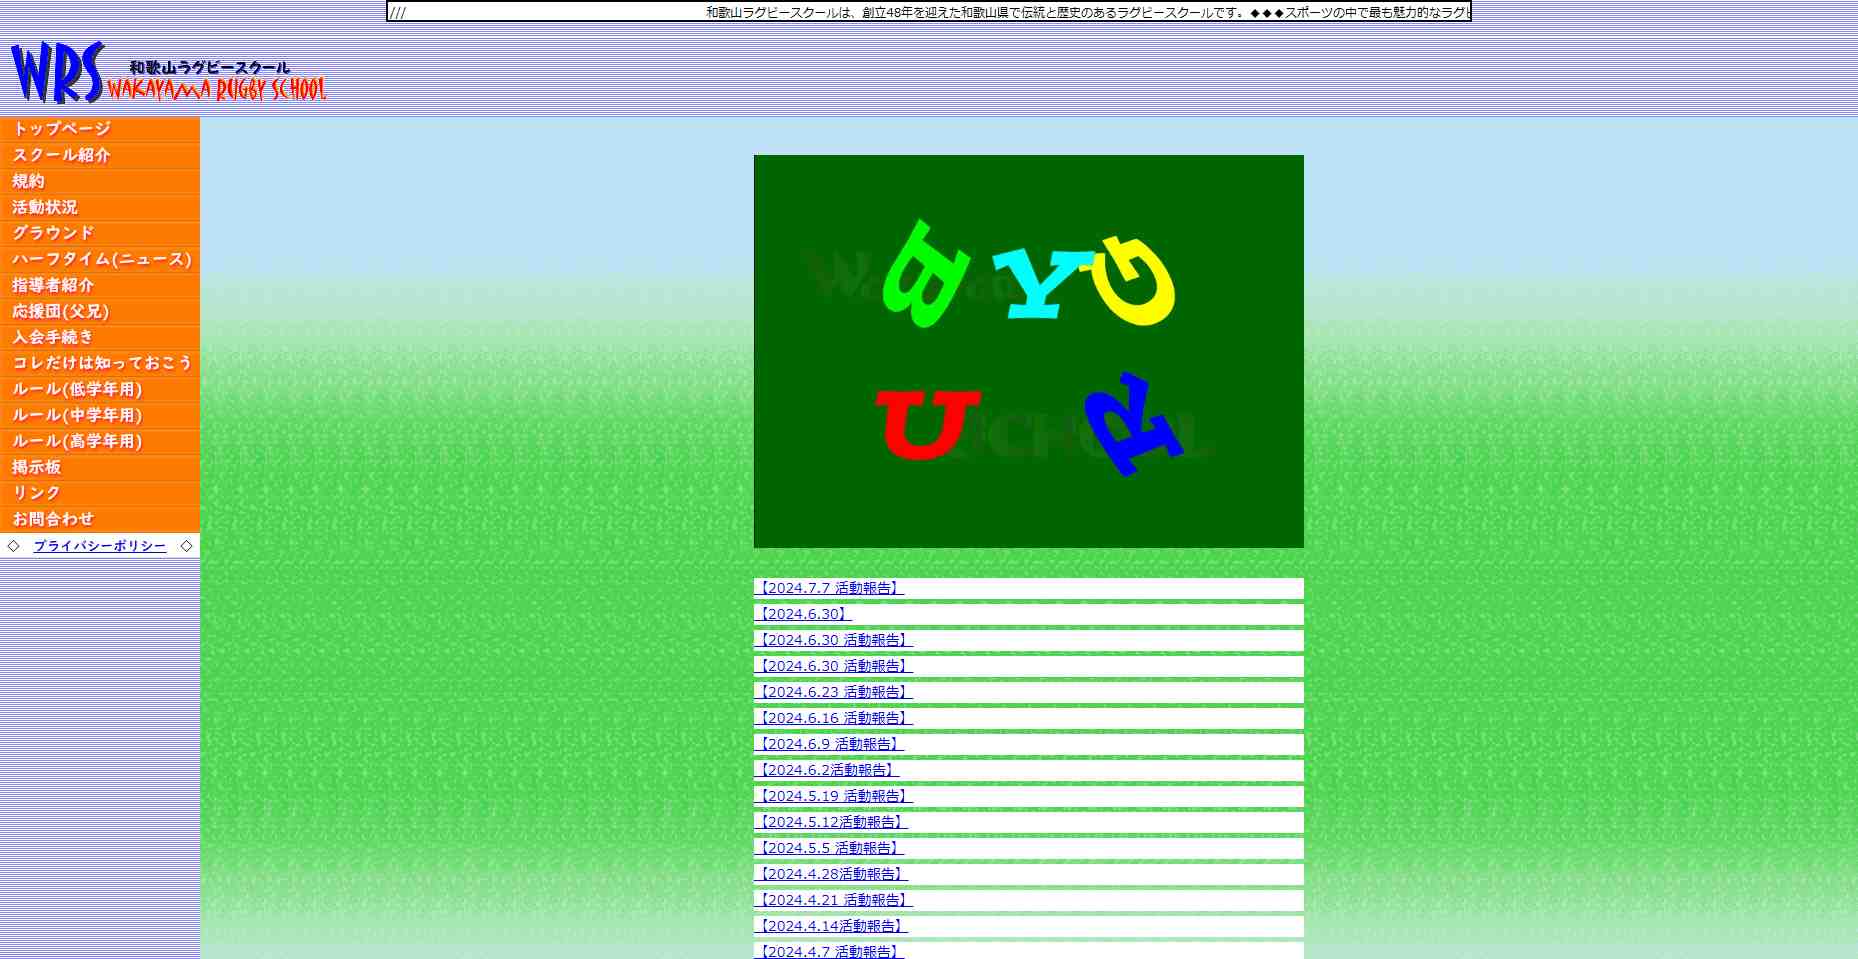1858x959 pixels.
Task: Select 活動状況 from the sidebar
Action: click(x=45, y=207)
